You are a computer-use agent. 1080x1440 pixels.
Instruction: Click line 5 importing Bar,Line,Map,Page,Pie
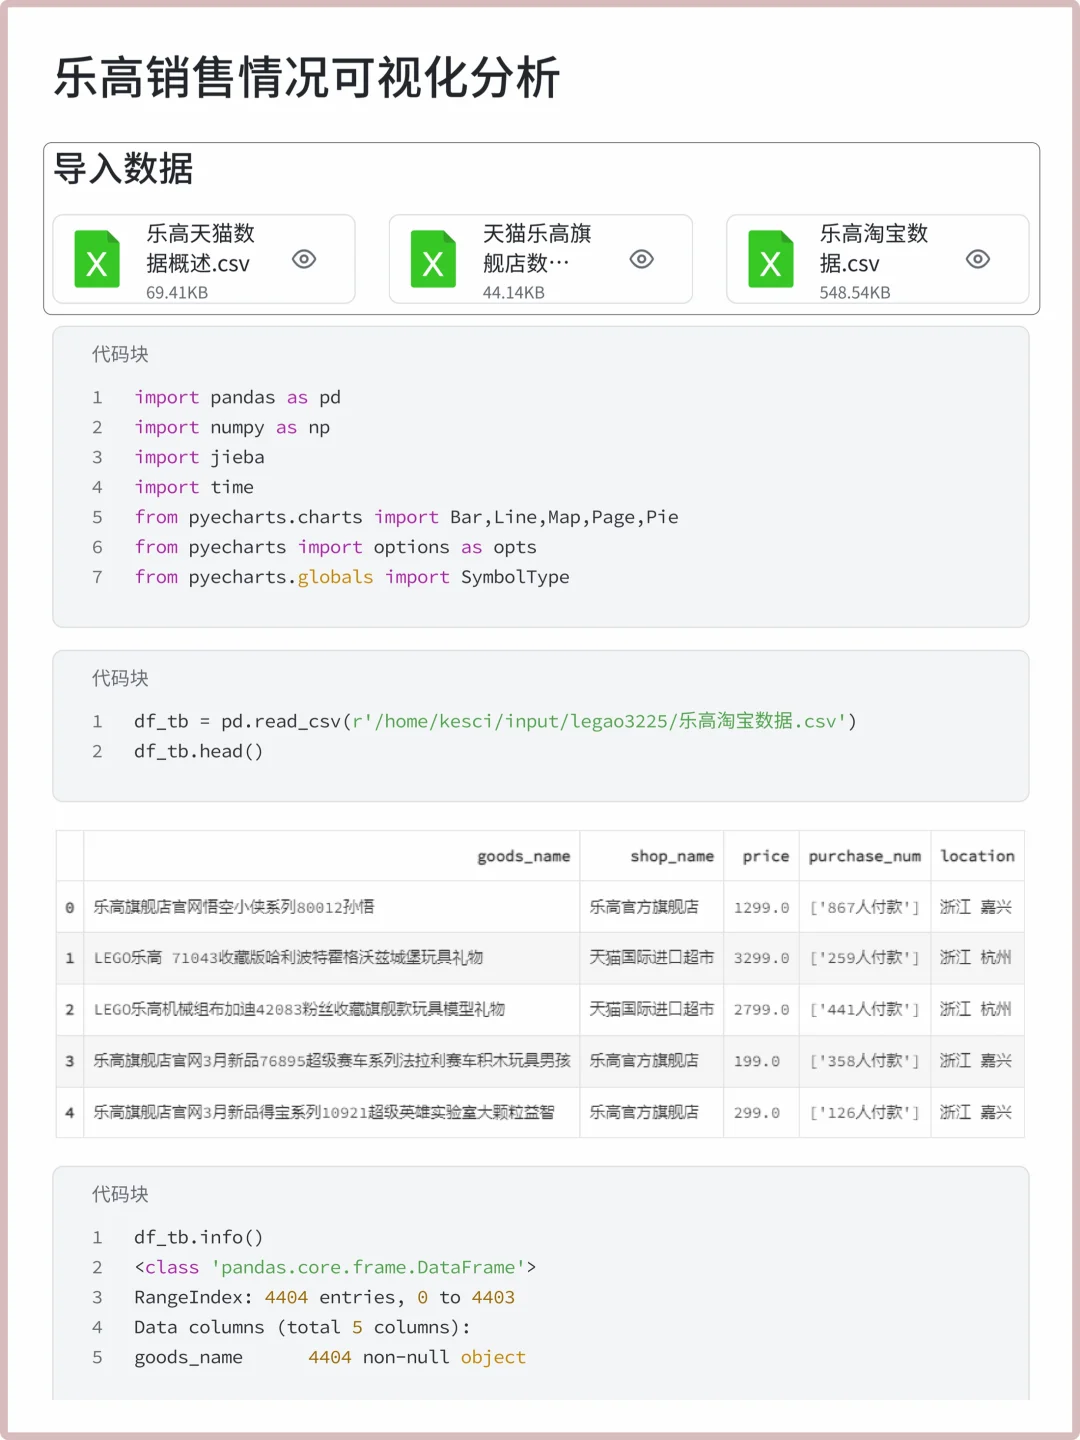pos(407,517)
